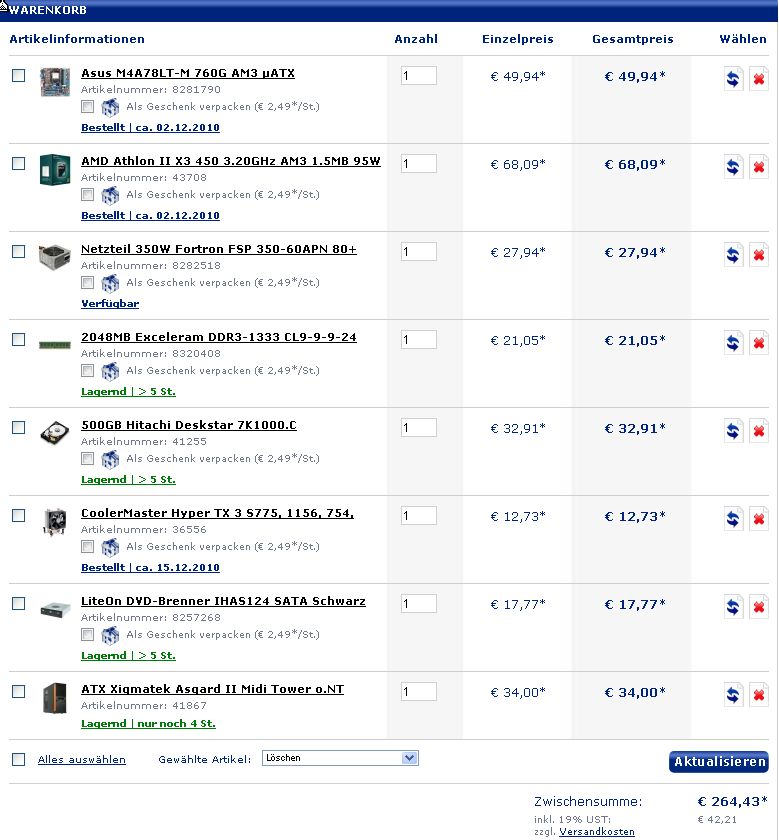The width and height of the screenshot is (779, 840).
Task: Click Lagernd nur noch 4 St. link
Action: coord(148,724)
